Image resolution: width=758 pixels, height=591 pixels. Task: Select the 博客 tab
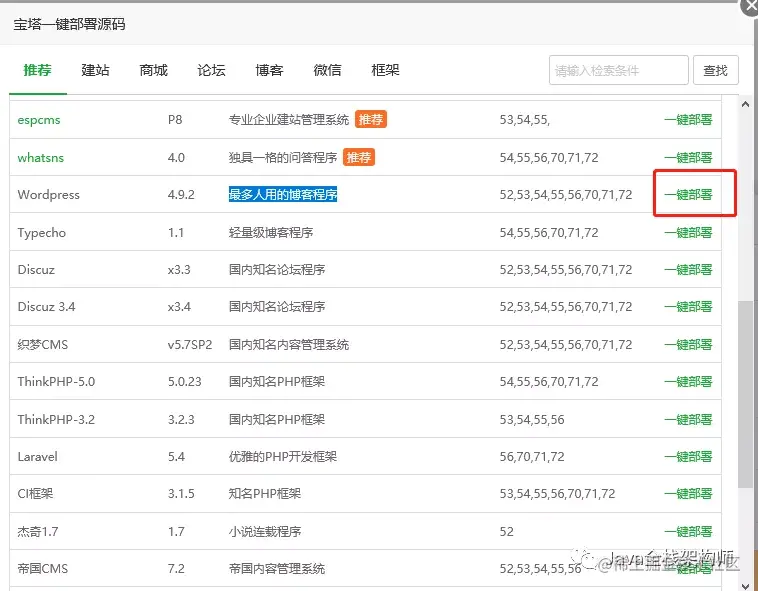269,71
